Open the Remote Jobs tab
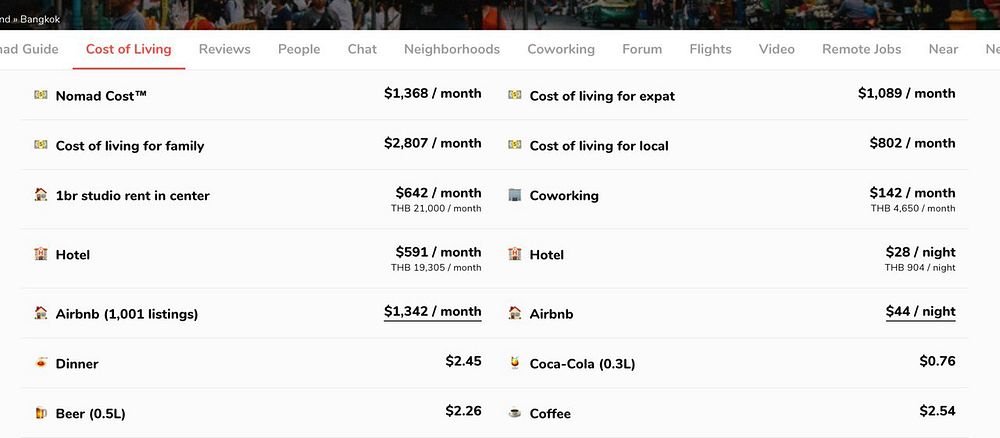The image size is (1000, 438). pos(861,49)
